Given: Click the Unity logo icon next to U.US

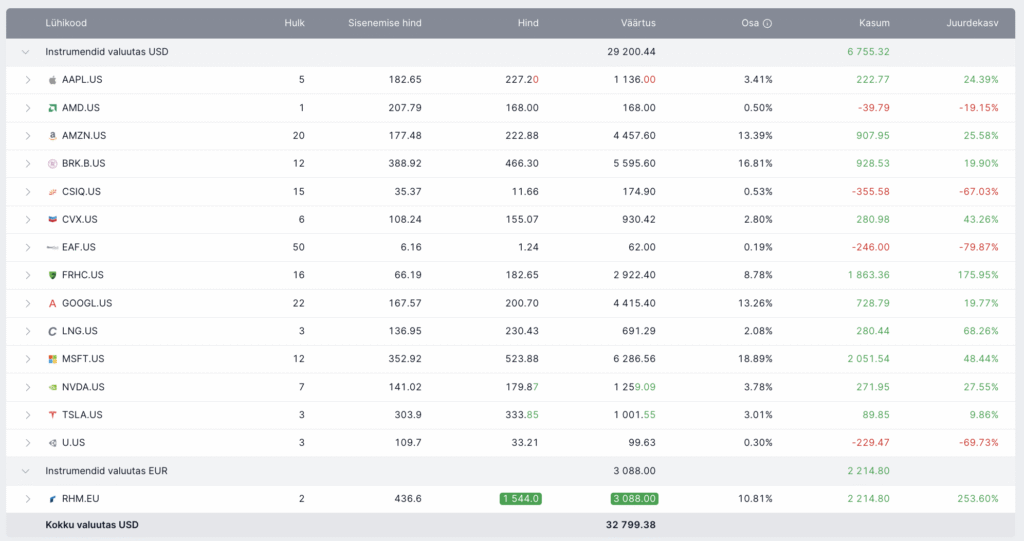Looking at the screenshot, I should click(x=52, y=443).
